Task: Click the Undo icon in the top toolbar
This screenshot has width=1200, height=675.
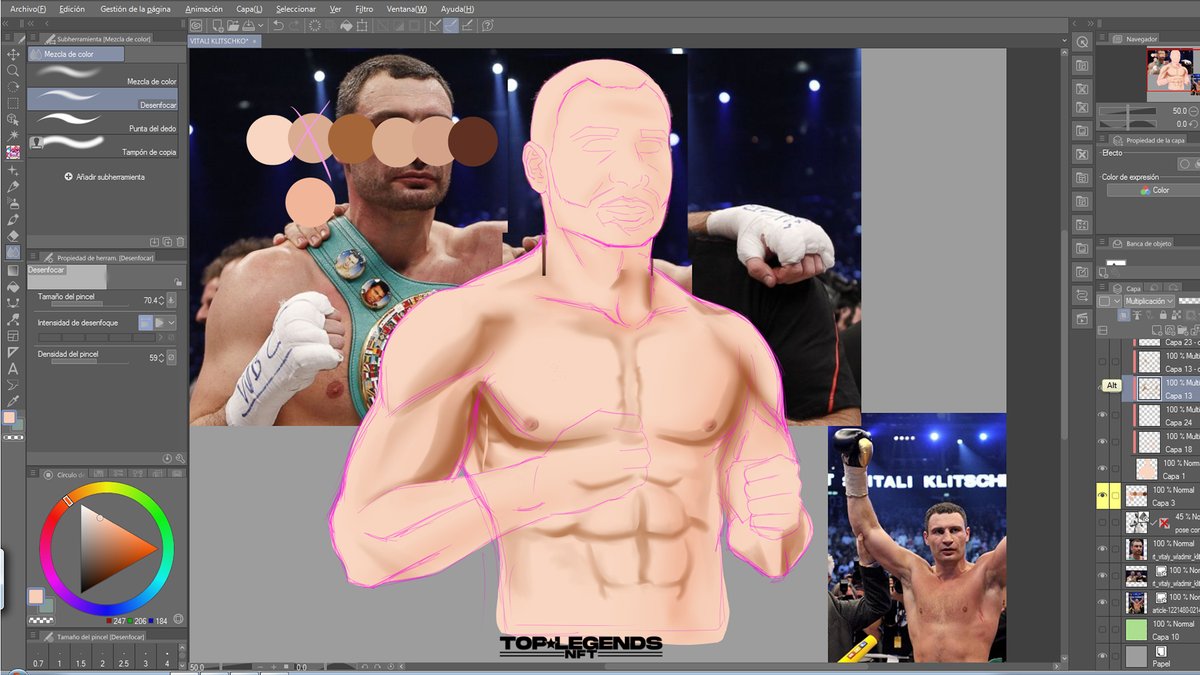Action: tap(279, 25)
